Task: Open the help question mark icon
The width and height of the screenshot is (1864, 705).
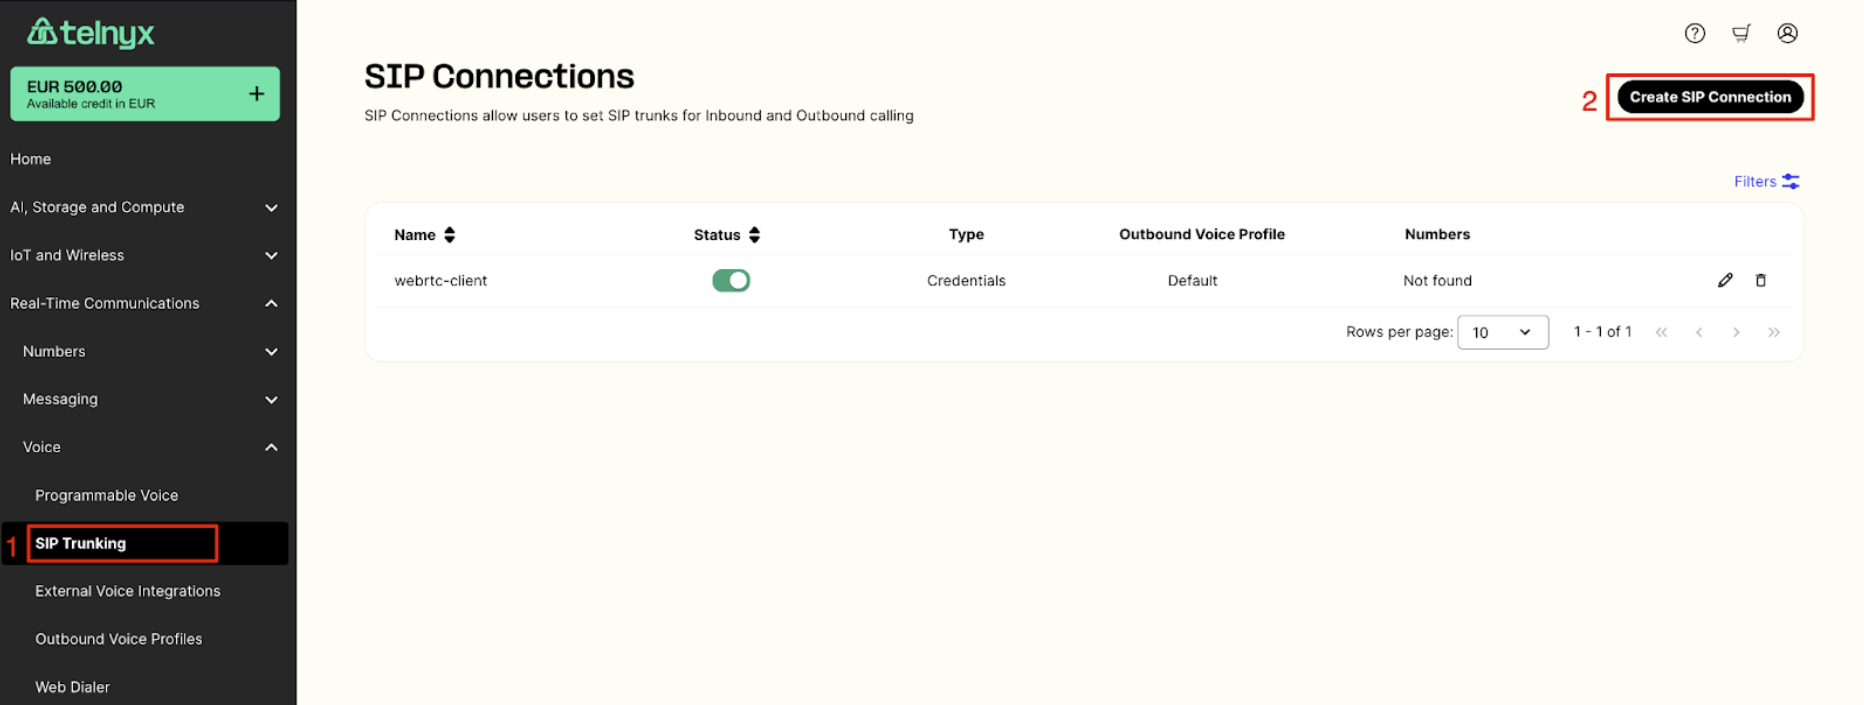Action: (1695, 33)
